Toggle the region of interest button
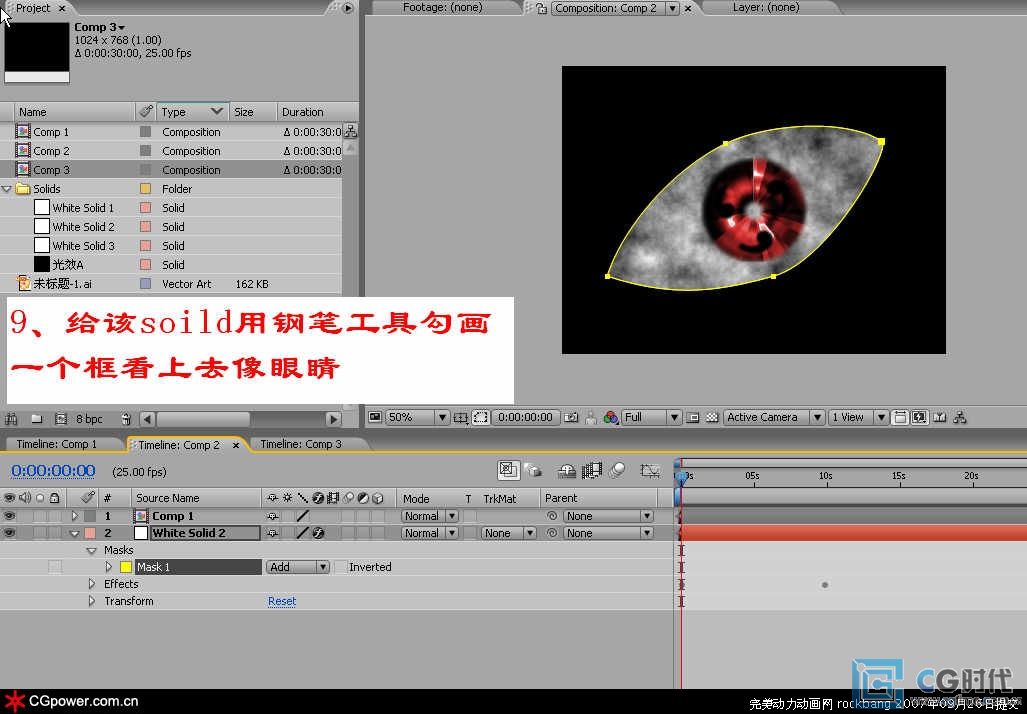 click(x=480, y=417)
